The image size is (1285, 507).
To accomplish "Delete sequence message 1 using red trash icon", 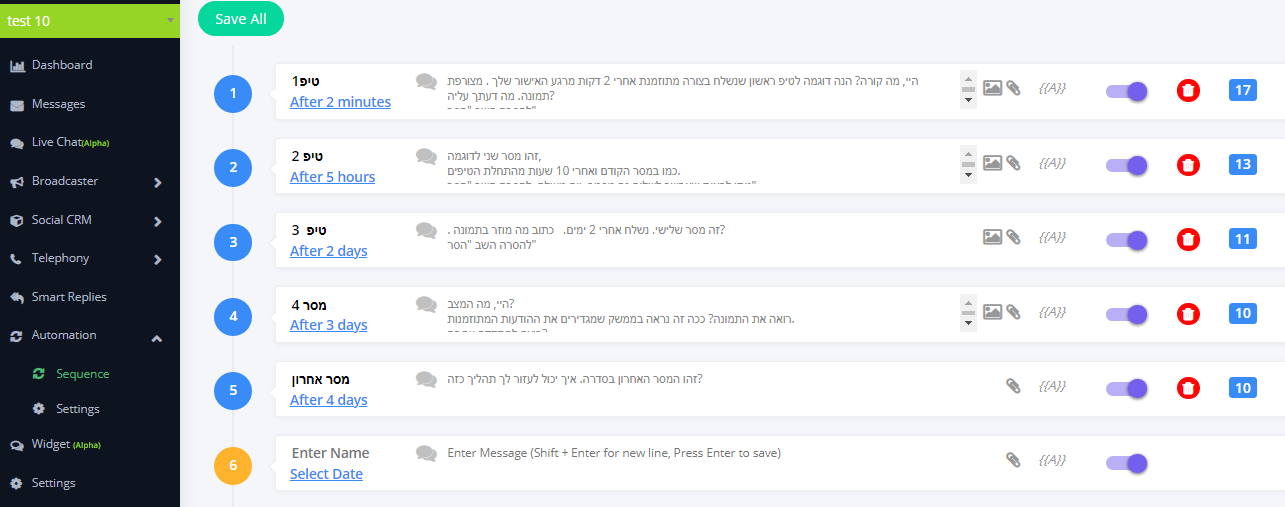I will click(x=1187, y=91).
